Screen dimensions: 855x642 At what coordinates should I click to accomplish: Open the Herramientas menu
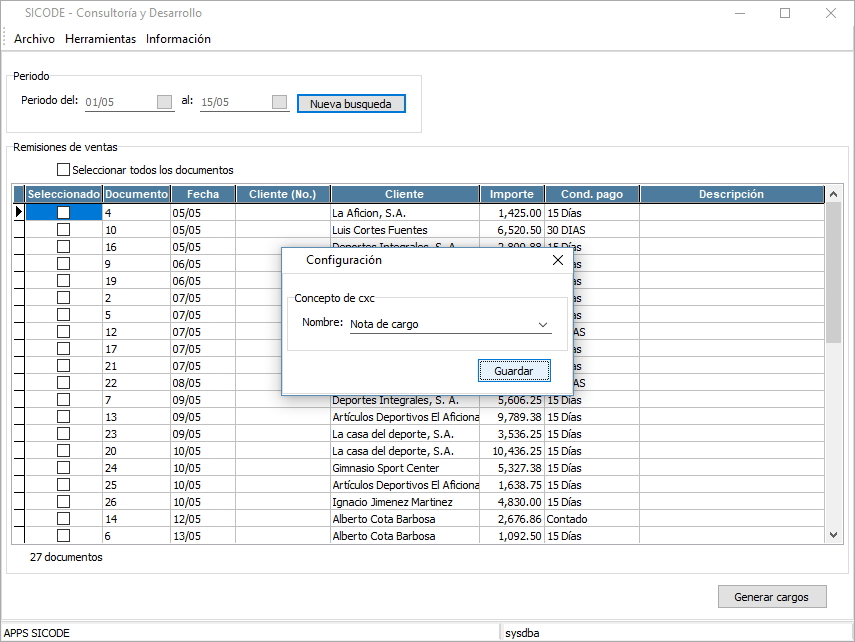point(100,39)
